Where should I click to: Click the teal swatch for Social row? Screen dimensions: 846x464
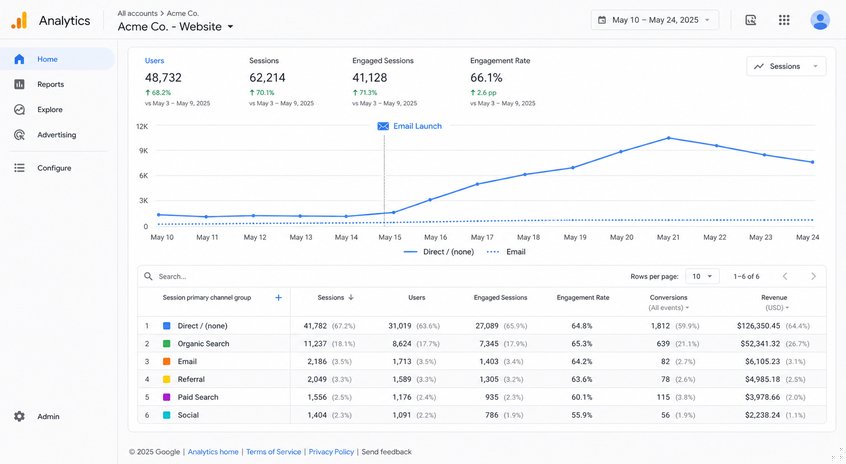[x=167, y=415]
